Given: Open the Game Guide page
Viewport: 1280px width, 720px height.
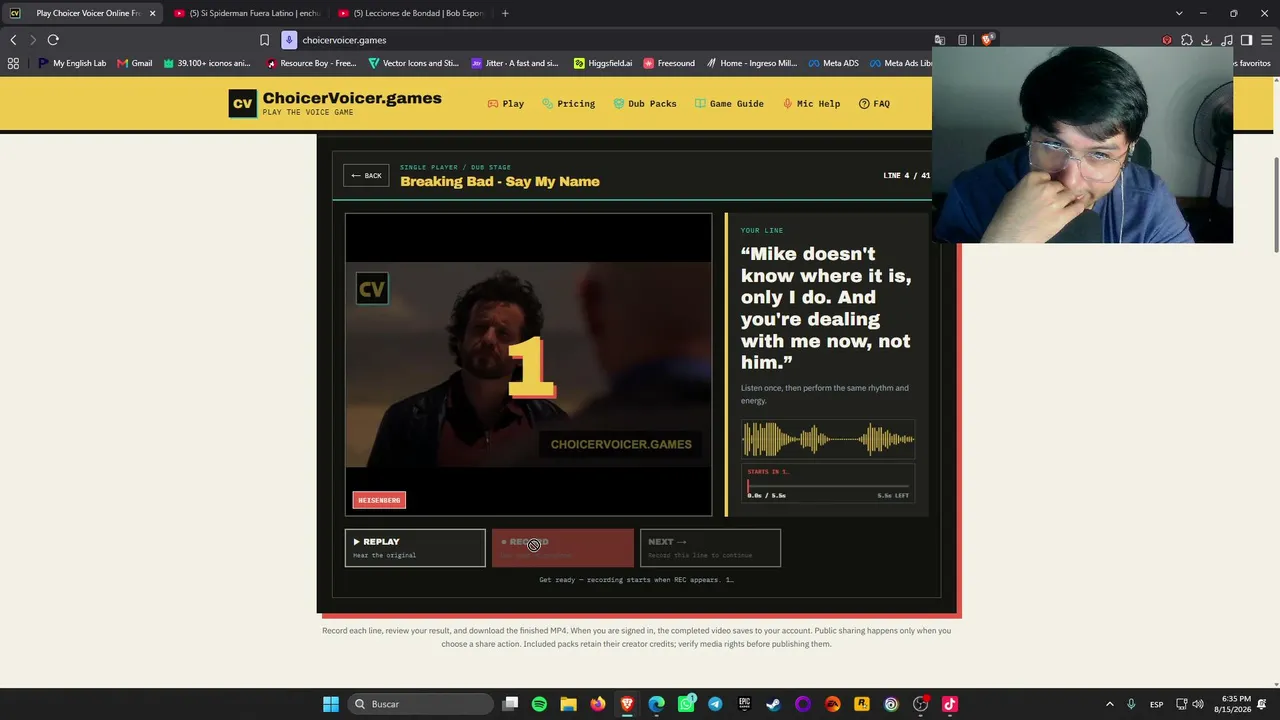Looking at the screenshot, I should (730, 103).
